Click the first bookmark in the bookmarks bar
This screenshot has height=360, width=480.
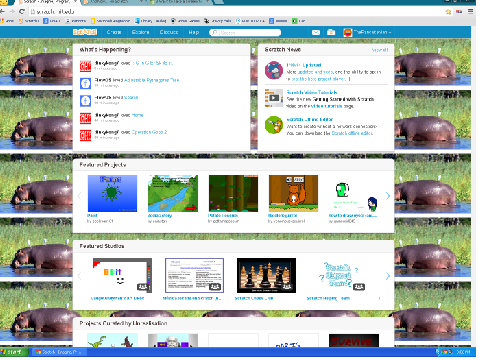(7, 21)
